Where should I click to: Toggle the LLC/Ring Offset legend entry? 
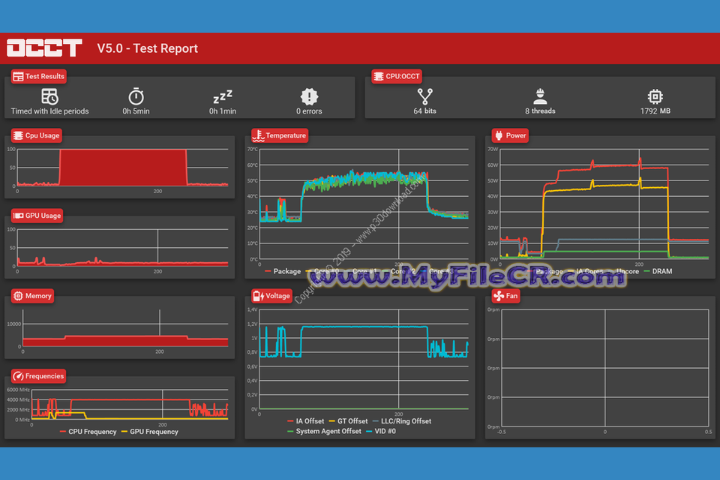click(x=402, y=421)
